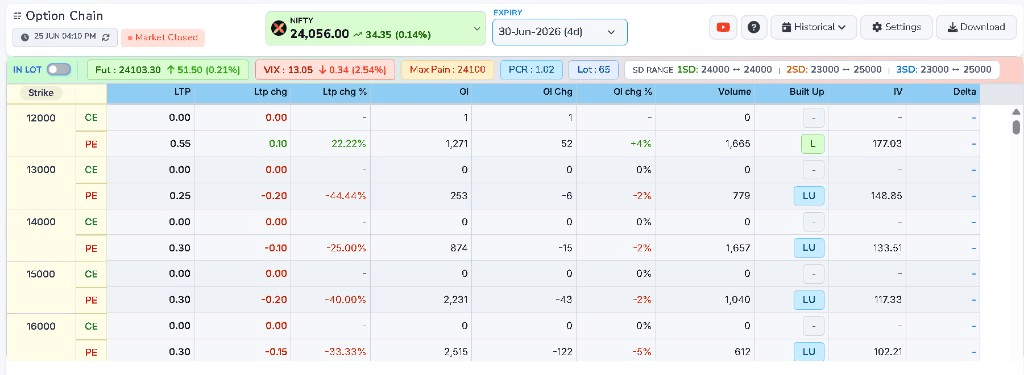This screenshot has width=1024, height=375.
Task: Select the 15000 strike cell
Action: (x=41, y=287)
